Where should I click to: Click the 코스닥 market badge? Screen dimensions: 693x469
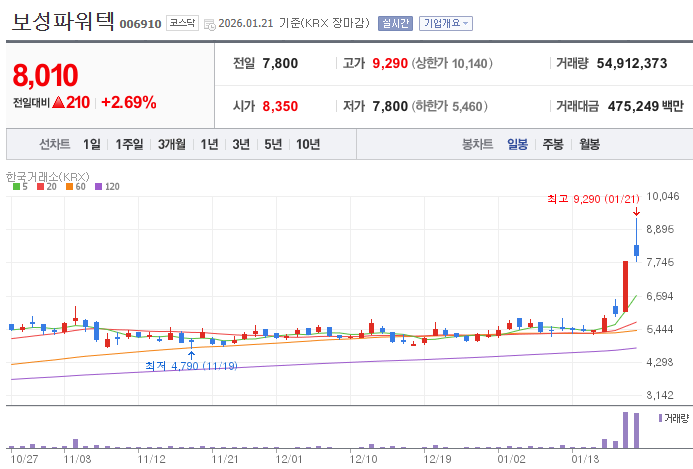tap(183, 23)
